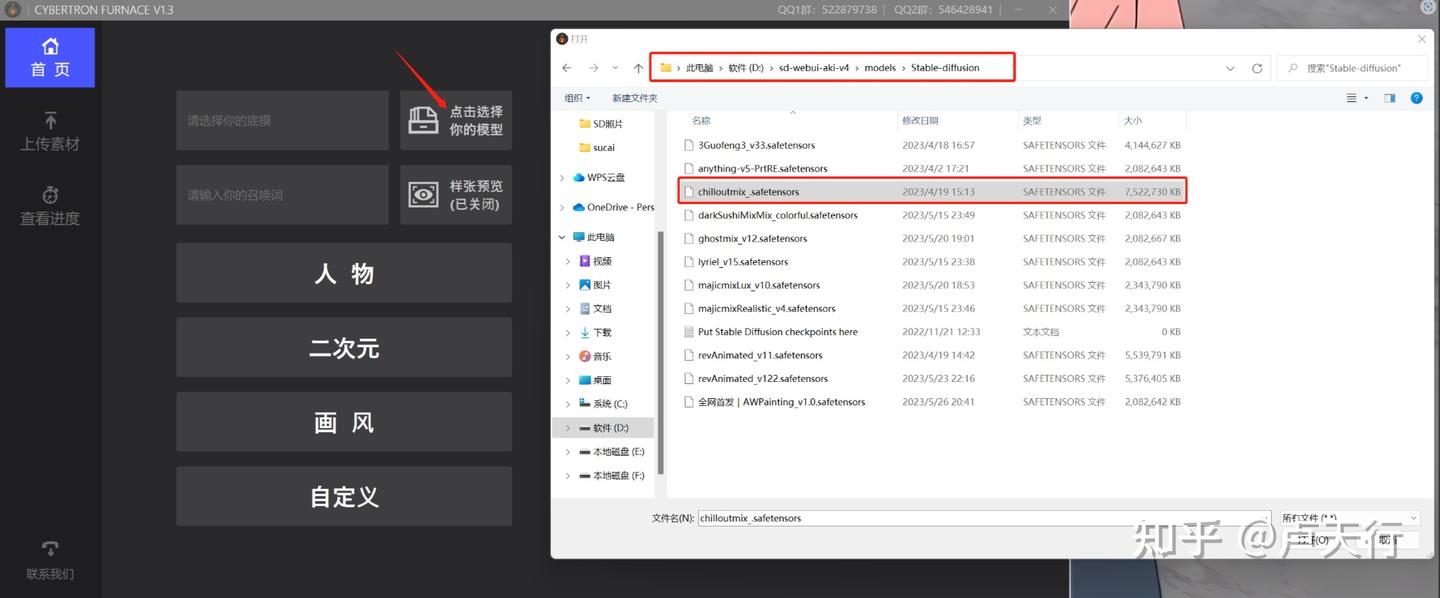Click the Cybertron Furnace app logo icon

click(x=15, y=9)
